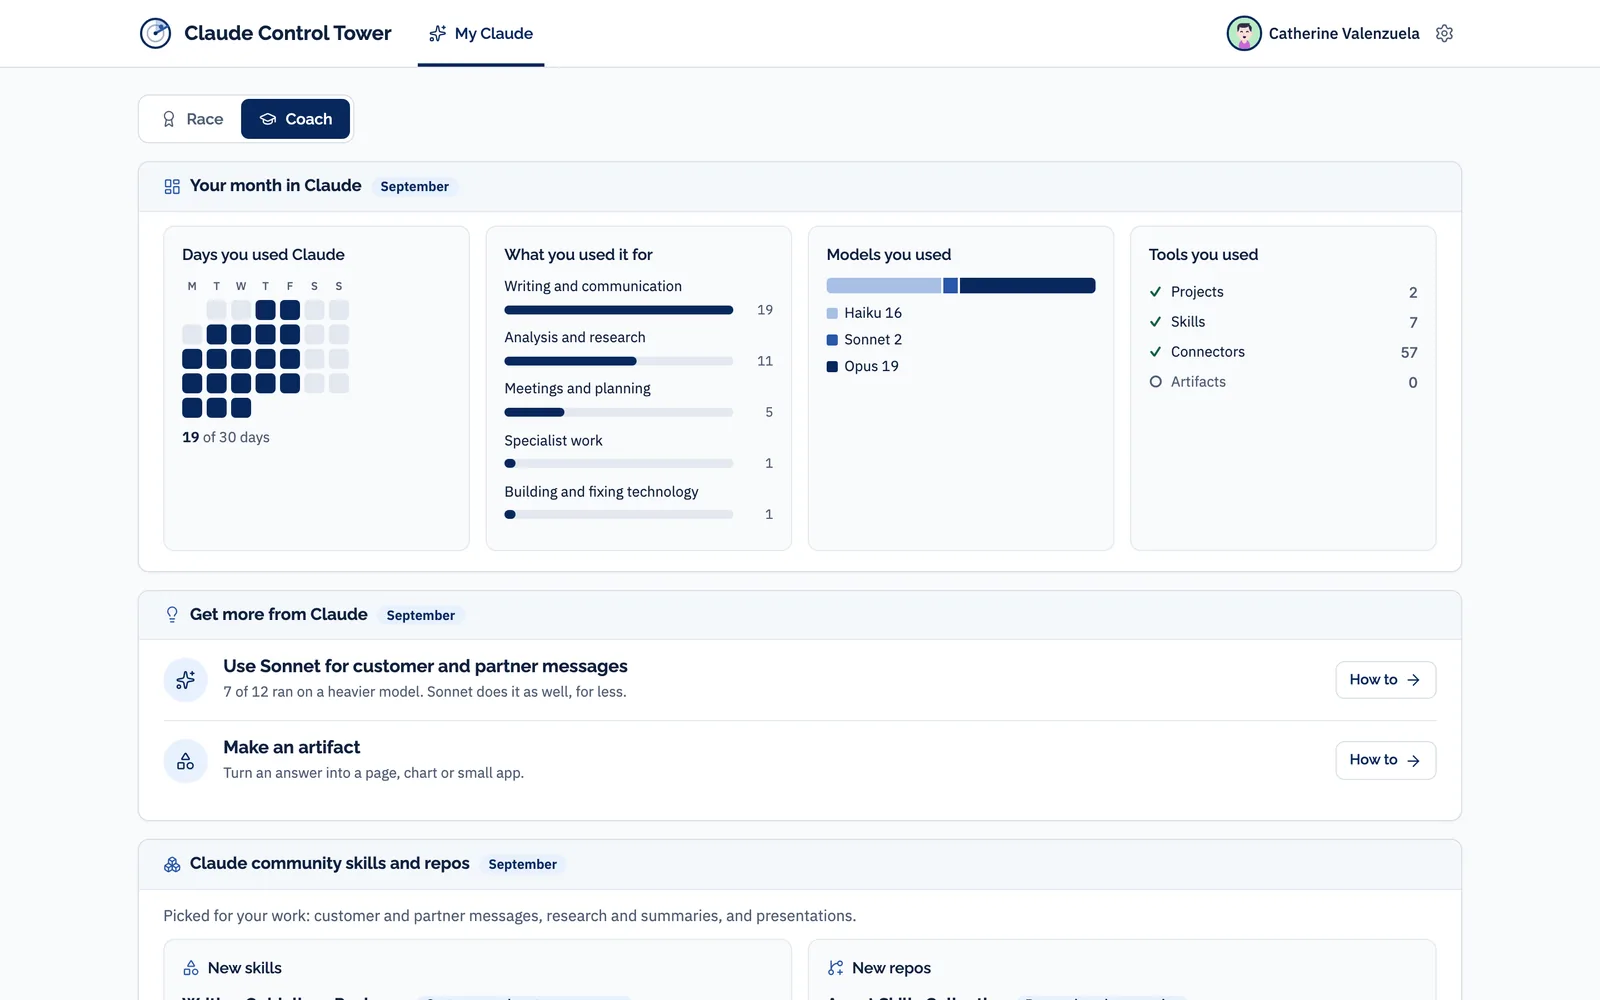Click the "Specialist work" label

[x=553, y=441]
